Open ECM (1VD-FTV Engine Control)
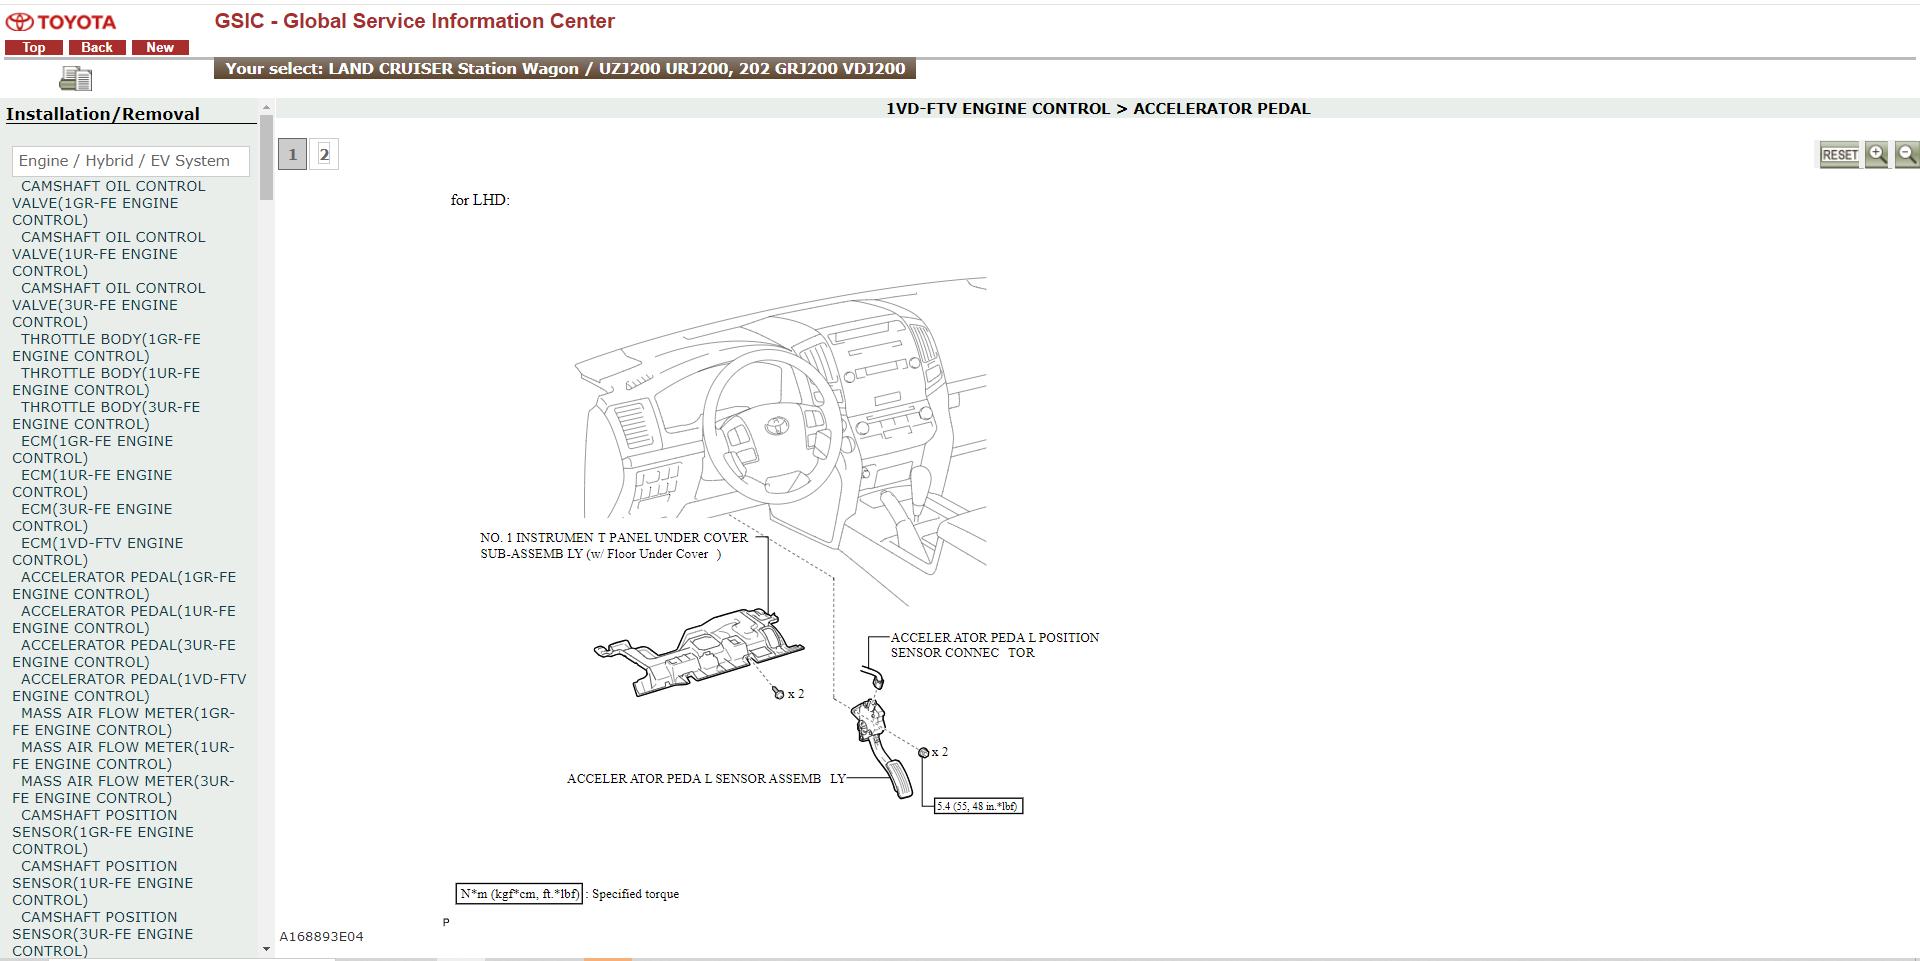The image size is (1920, 961). point(98,551)
